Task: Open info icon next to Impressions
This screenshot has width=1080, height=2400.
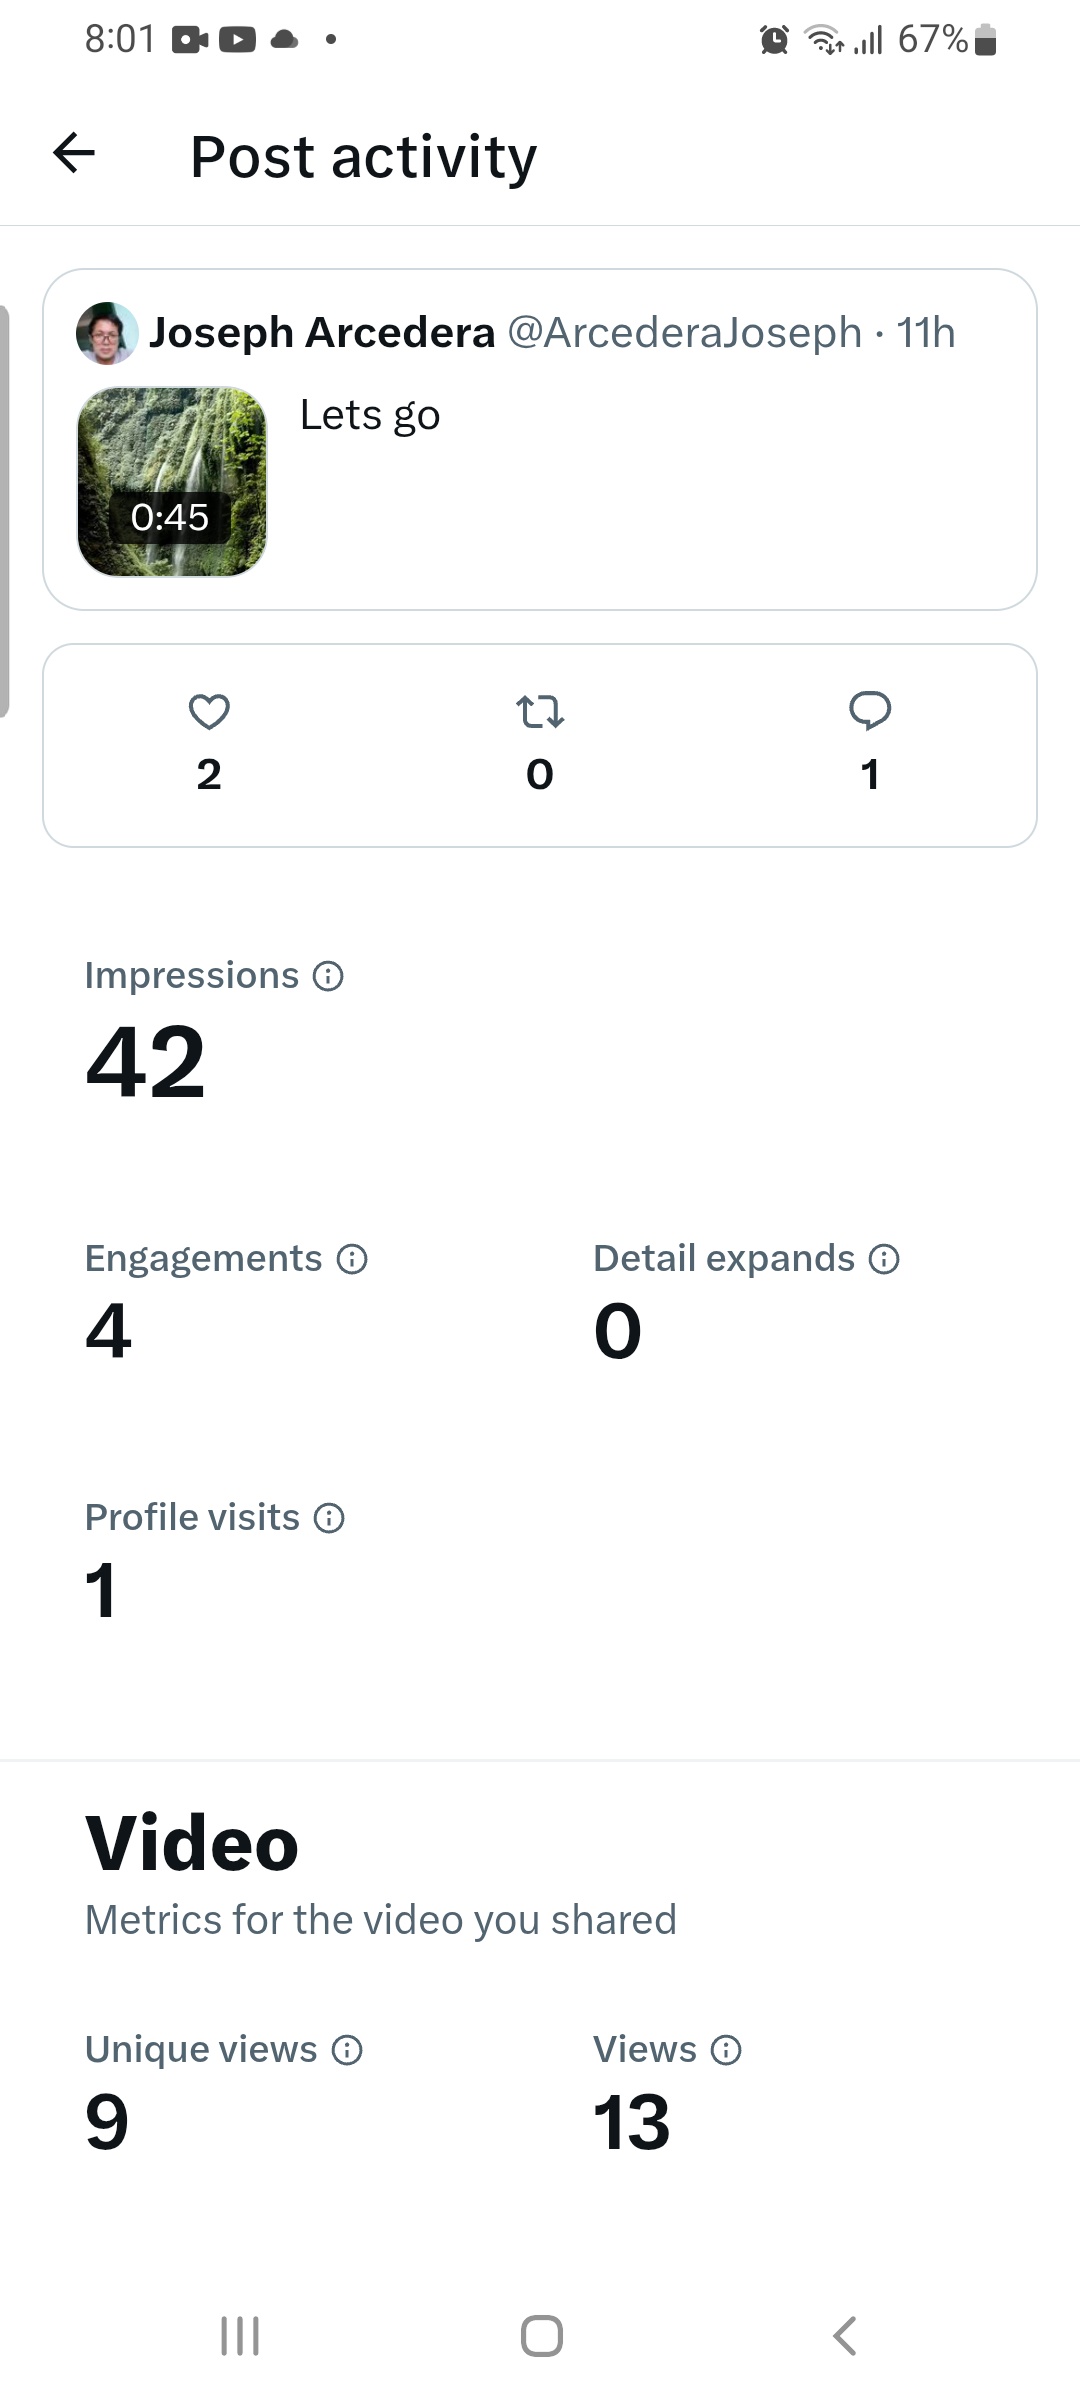Action: click(x=328, y=976)
